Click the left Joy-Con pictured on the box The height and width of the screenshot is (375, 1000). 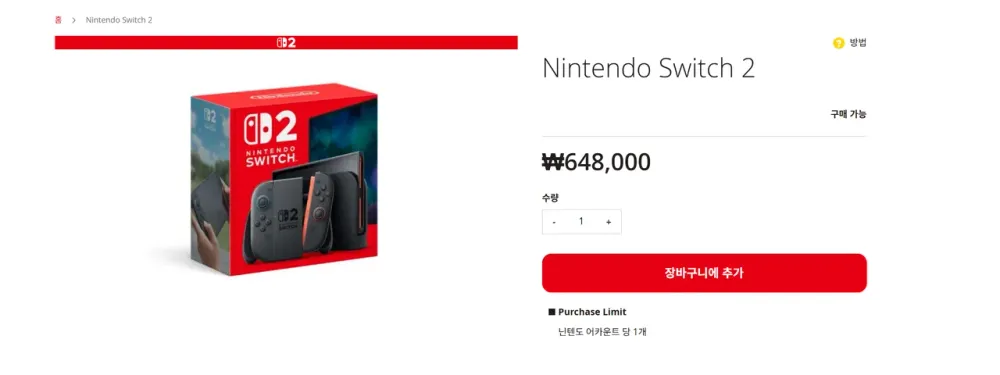[x=262, y=217]
